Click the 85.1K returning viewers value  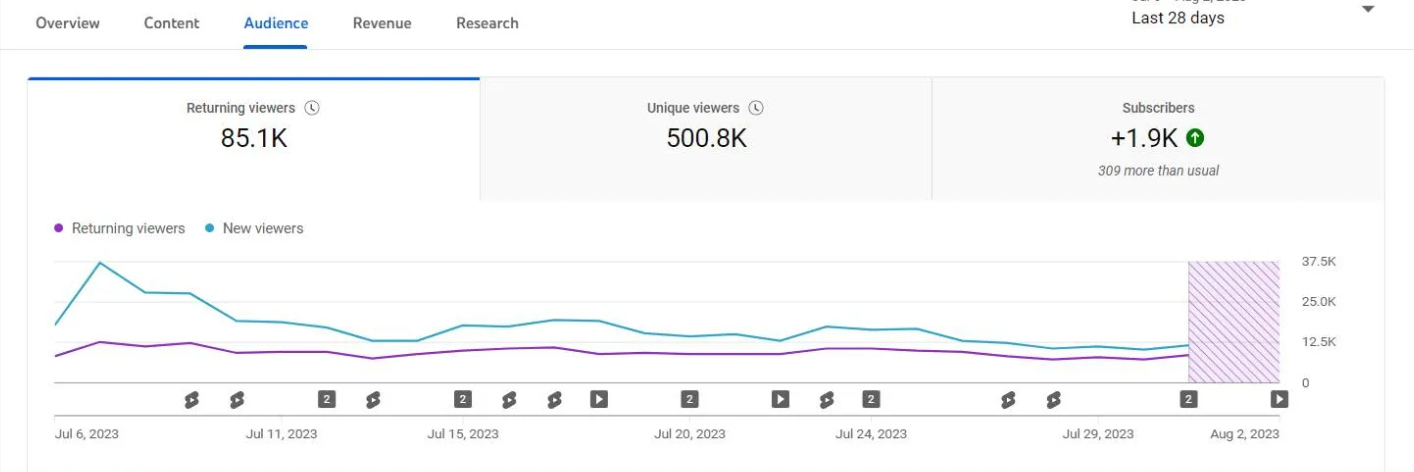tap(254, 138)
